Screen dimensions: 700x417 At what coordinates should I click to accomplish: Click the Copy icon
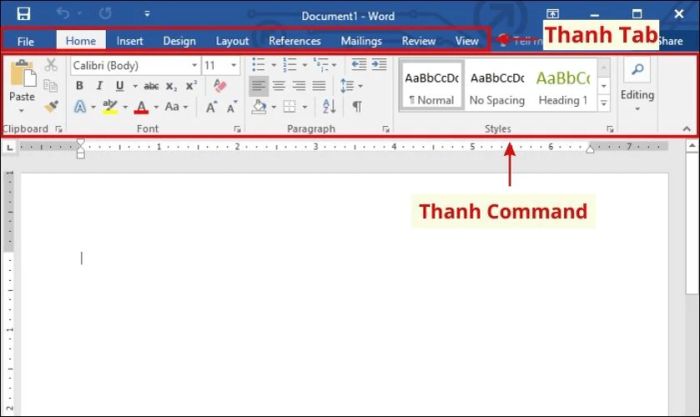click(50, 86)
